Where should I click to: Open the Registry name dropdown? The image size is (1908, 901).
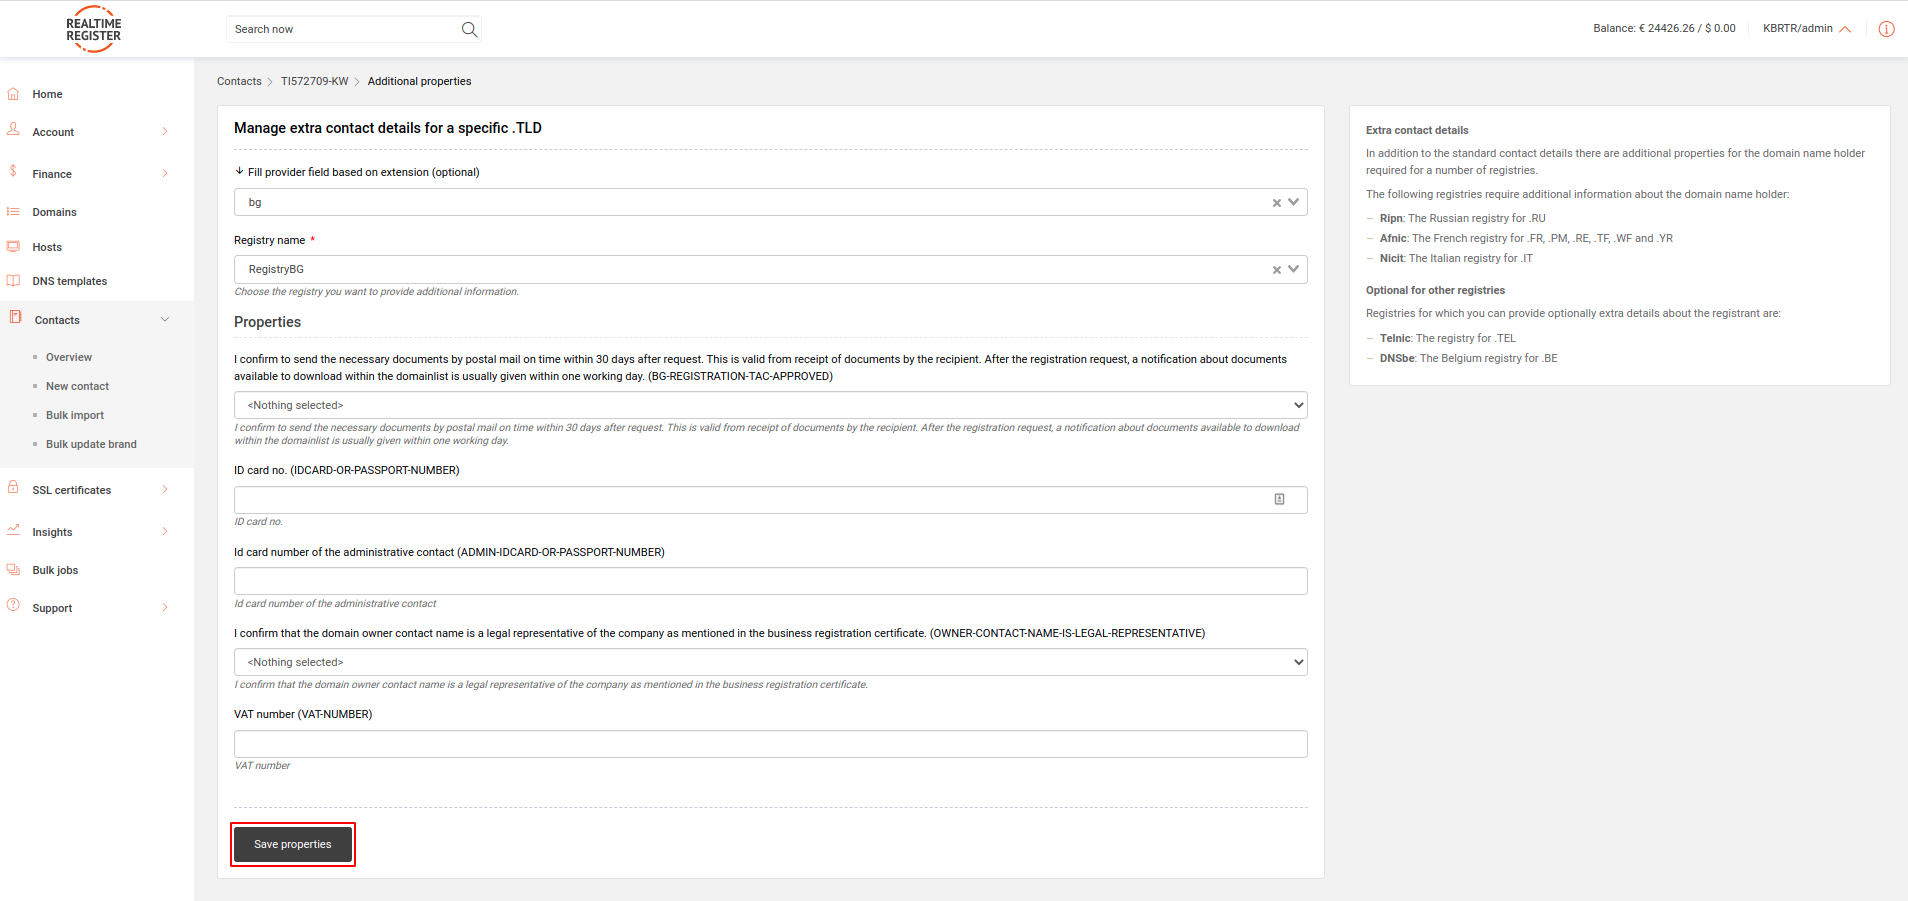(1293, 269)
